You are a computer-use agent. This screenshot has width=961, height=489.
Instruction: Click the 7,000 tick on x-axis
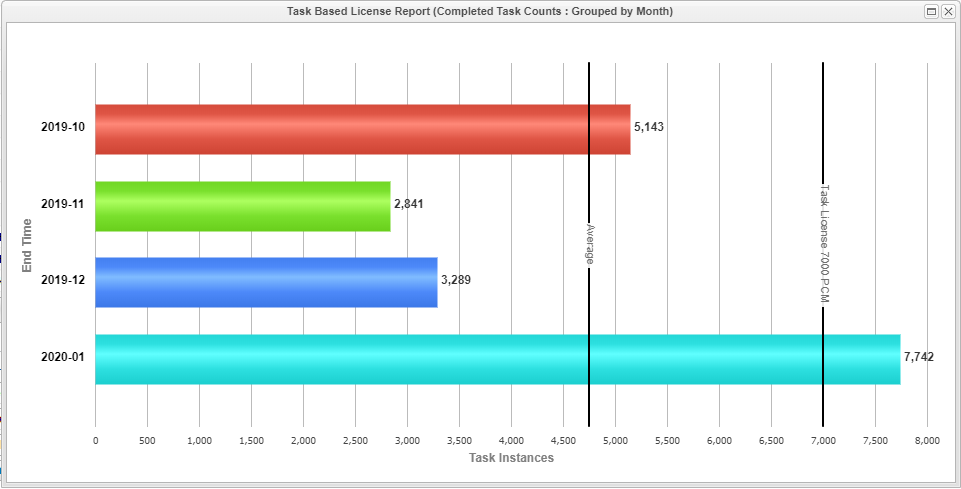coord(823,440)
